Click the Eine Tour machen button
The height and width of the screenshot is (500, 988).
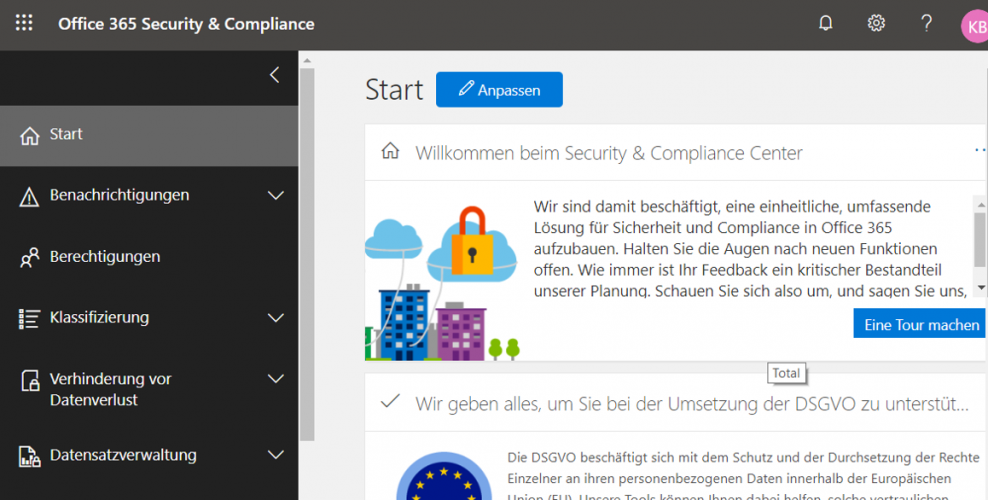[921, 324]
